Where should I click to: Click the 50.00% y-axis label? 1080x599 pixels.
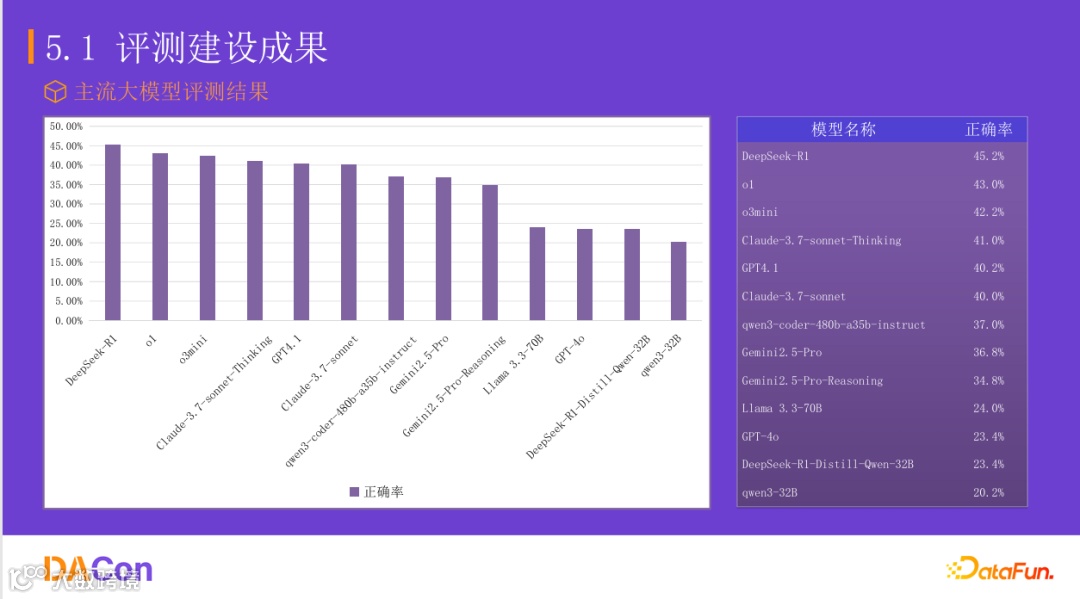click(x=66, y=126)
